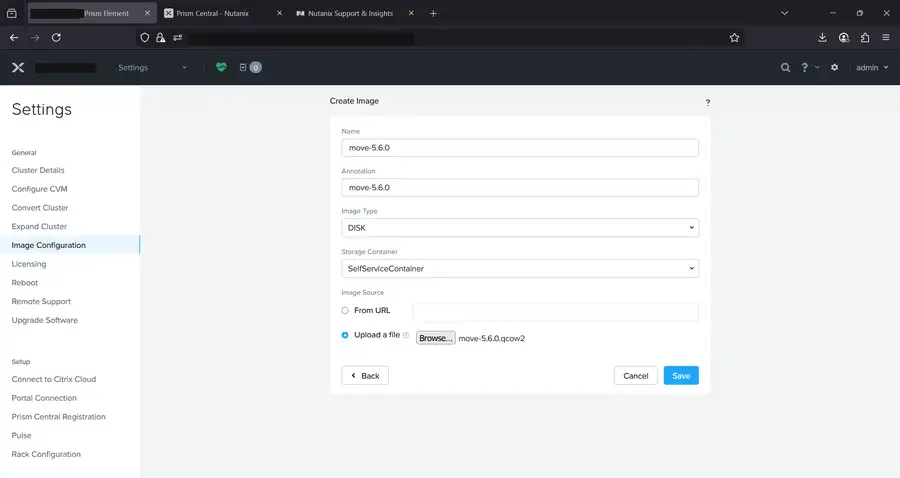Screen dimensions: 900x478
Task: Open Remote Support settings
Action: [41, 301]
